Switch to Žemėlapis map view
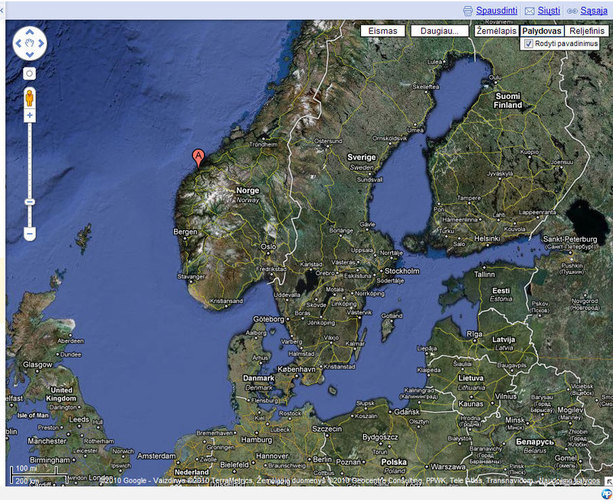This screenshot has height=500, width=613. coord(496,31)
